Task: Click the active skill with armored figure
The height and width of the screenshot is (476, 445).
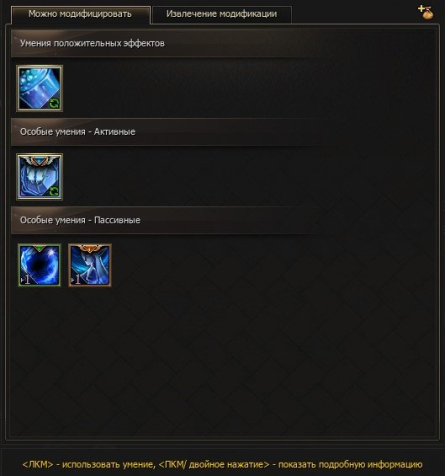Action: pos(40,177)
